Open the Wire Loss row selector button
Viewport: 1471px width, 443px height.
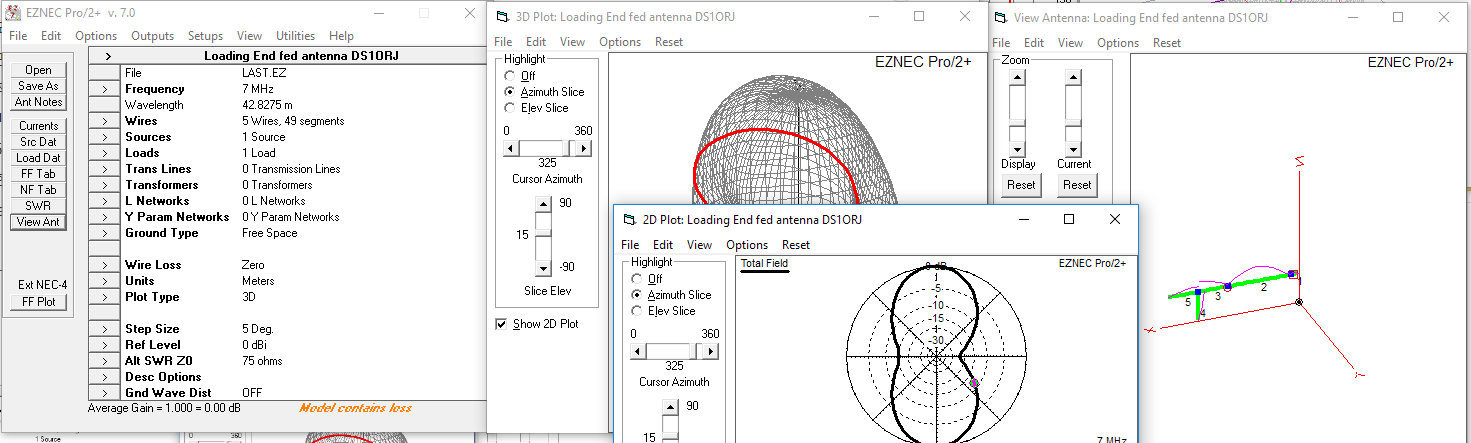104,265
